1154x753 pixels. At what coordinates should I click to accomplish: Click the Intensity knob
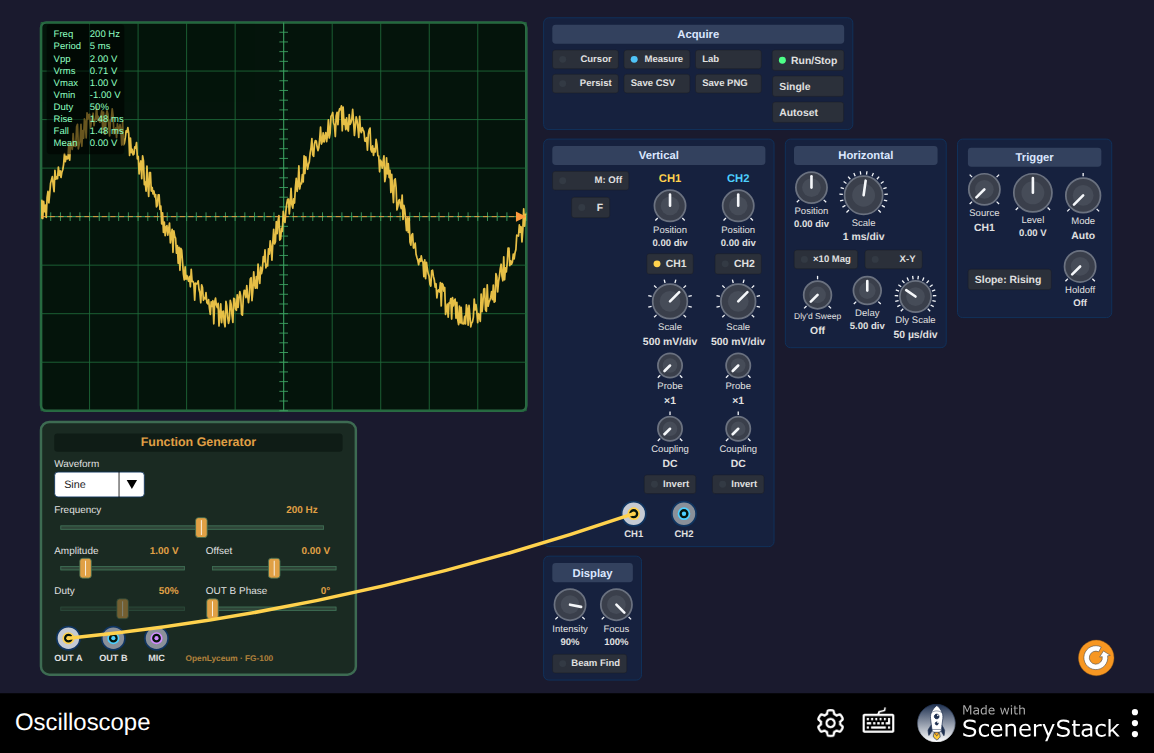pos(570,605)
